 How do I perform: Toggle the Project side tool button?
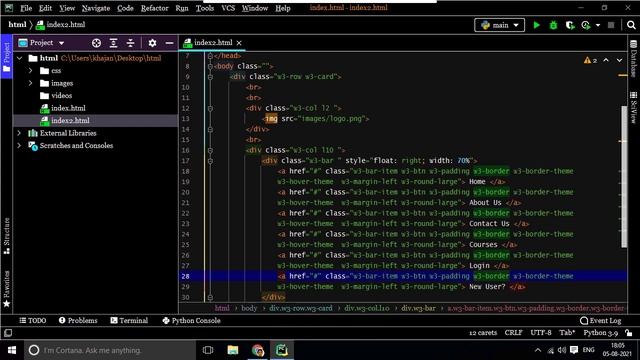(x=7, y=57)
